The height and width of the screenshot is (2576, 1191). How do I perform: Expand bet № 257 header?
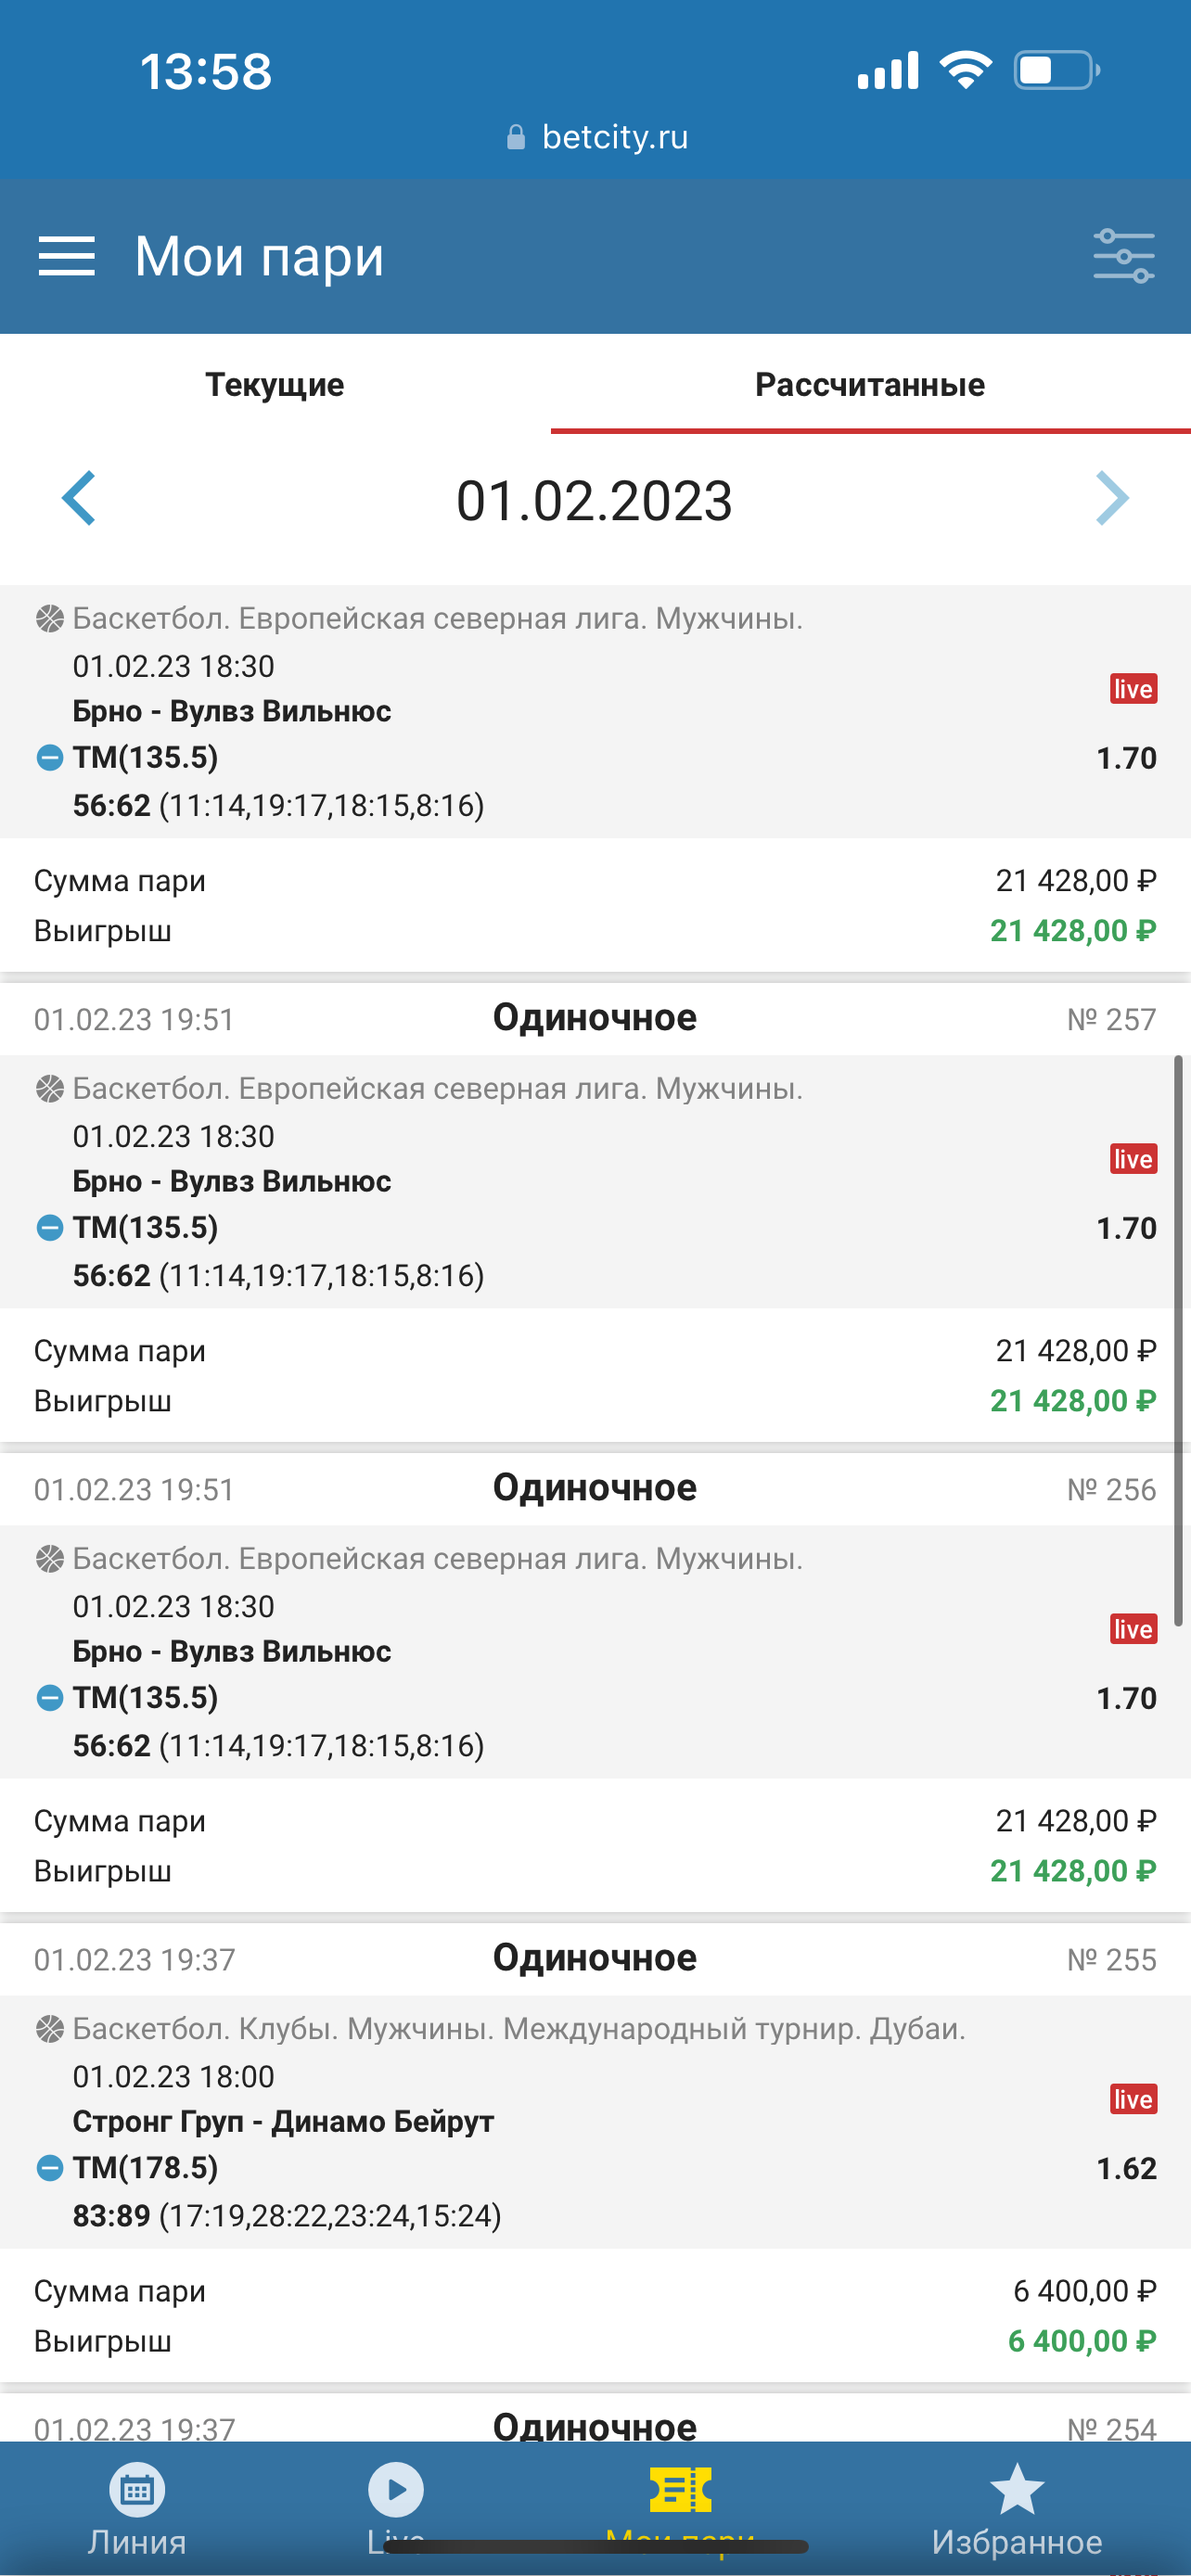[595, 1019]
